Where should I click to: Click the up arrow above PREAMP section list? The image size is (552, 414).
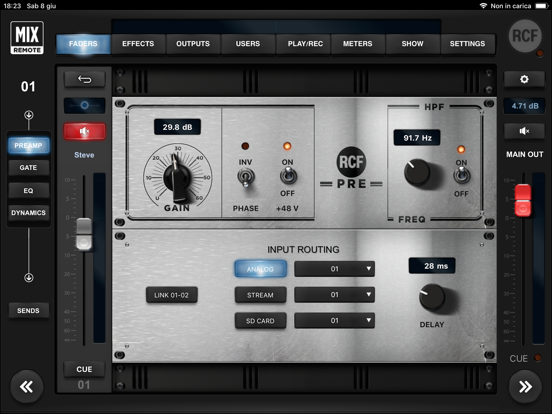point(29,115)
